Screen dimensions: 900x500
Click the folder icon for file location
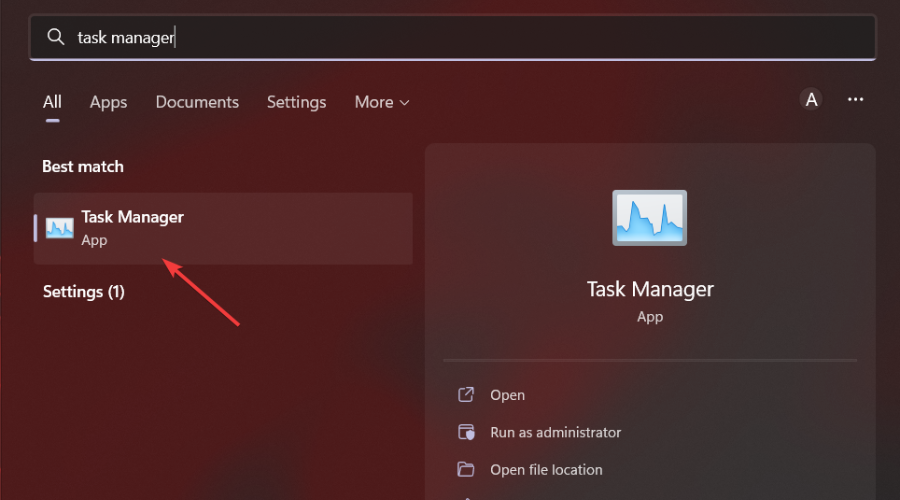[465, 469]
